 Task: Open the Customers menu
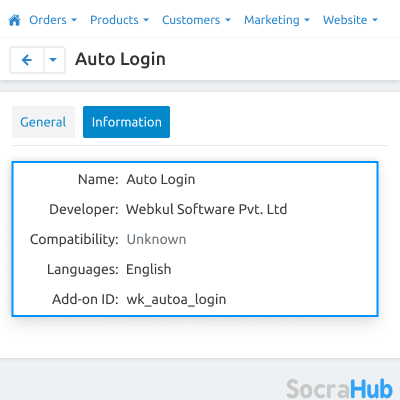(x=196, y=20)
